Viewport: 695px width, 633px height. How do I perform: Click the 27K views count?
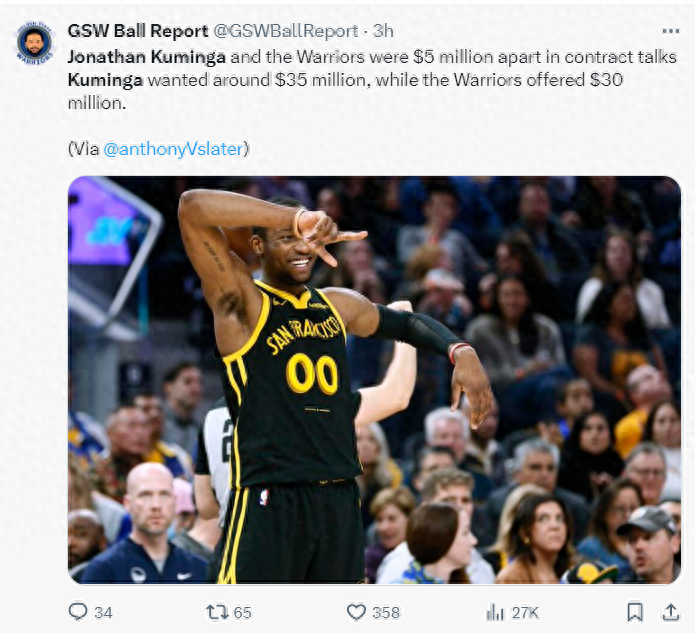click(x=525, y=613)
